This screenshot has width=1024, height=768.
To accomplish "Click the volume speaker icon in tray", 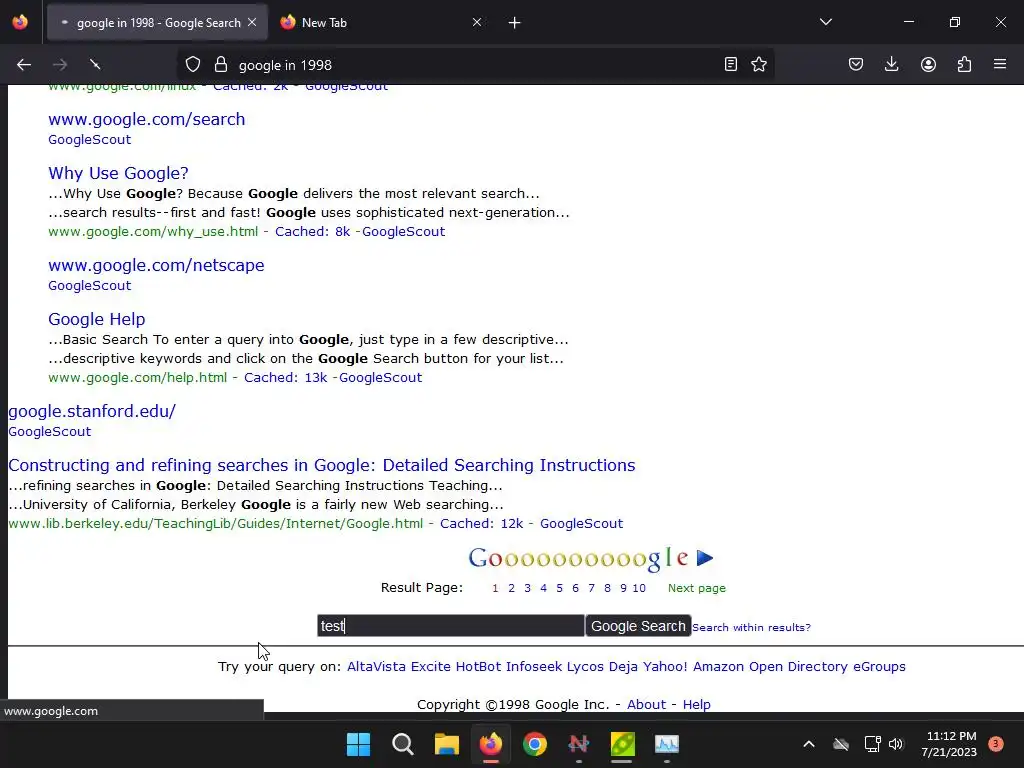I will tap(896, 744).
